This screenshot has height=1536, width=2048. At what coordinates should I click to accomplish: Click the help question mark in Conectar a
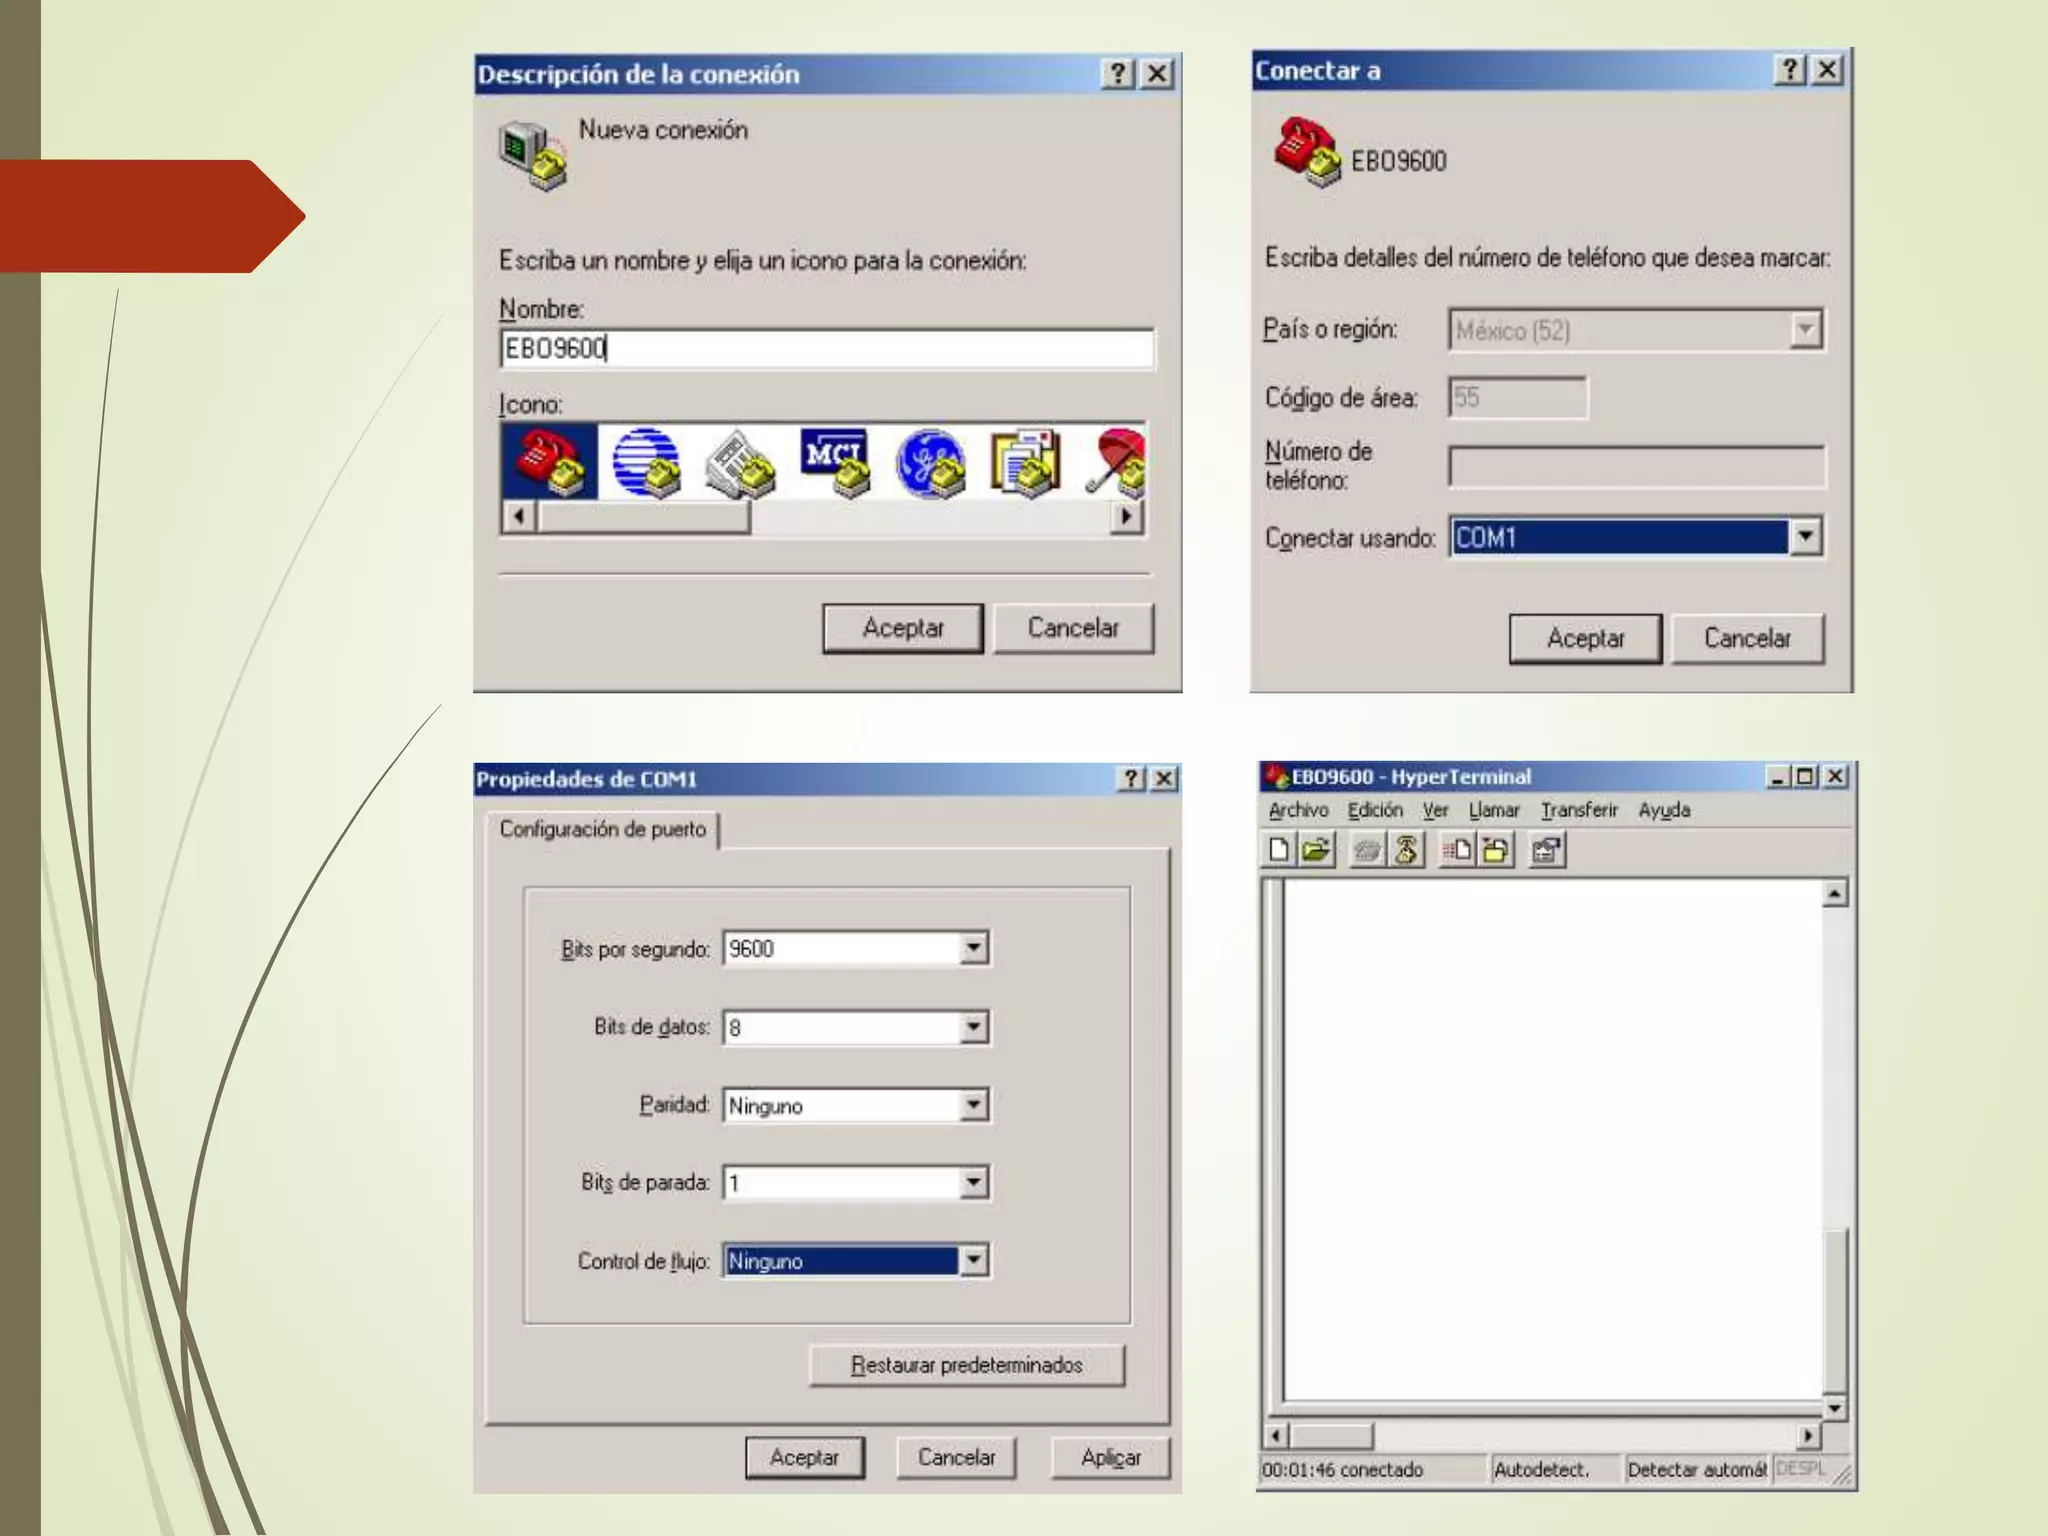pyautogui.click(x=1790, y=70)
